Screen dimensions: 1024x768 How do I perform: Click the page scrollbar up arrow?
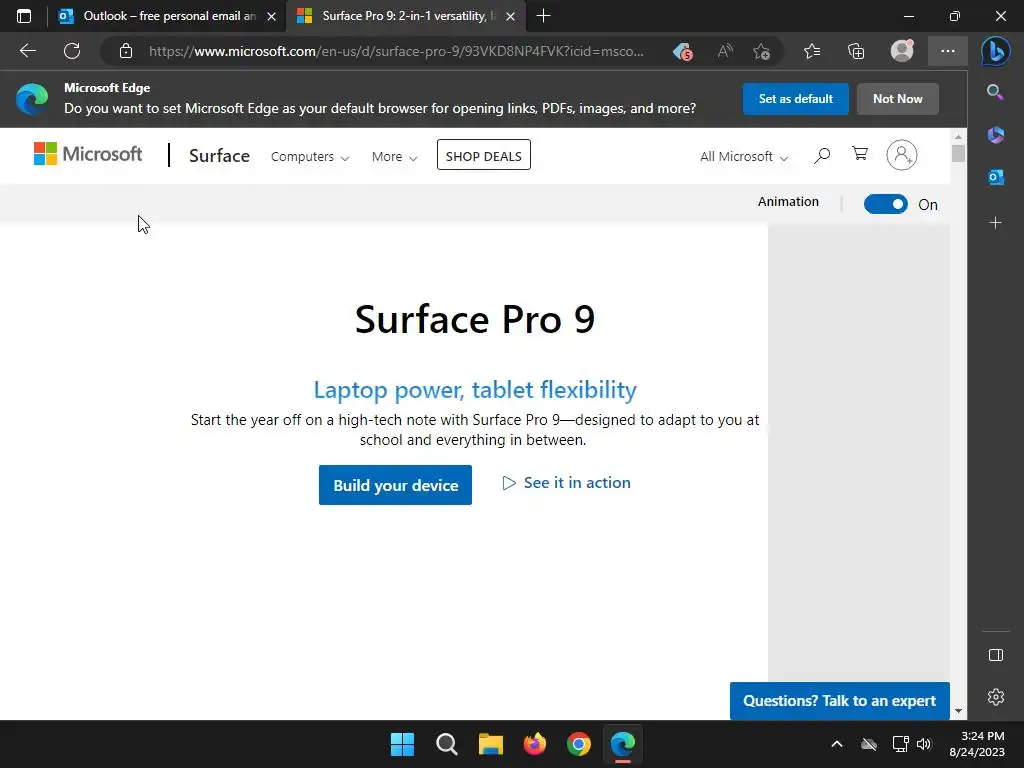pos(958,137)
